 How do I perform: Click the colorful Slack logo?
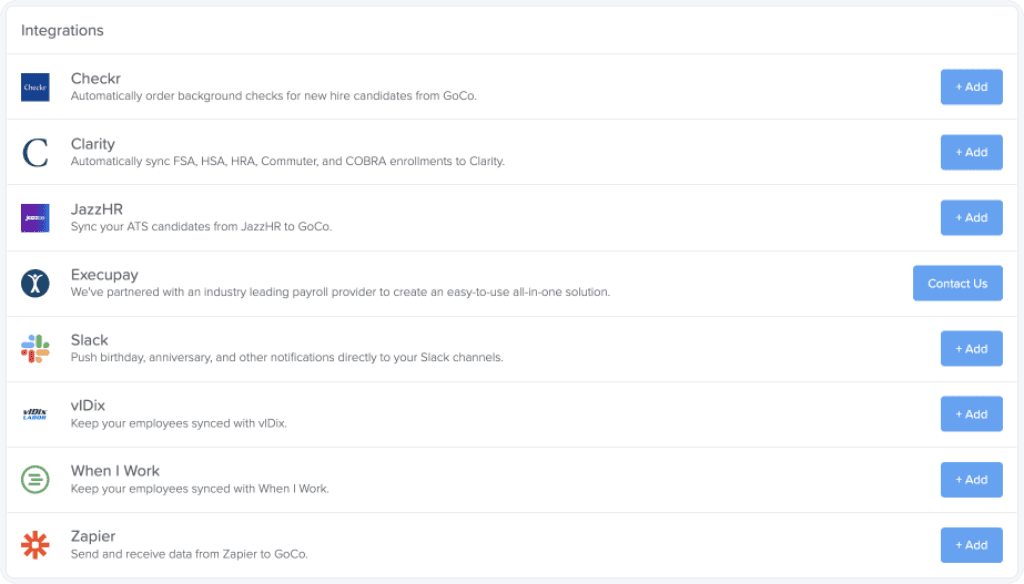(x=35, y=349)
